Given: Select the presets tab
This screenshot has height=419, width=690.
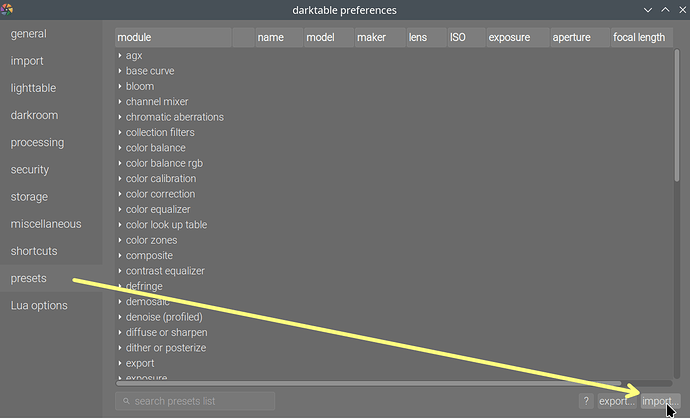Looking at the screenshot, I should coord(51,278).
